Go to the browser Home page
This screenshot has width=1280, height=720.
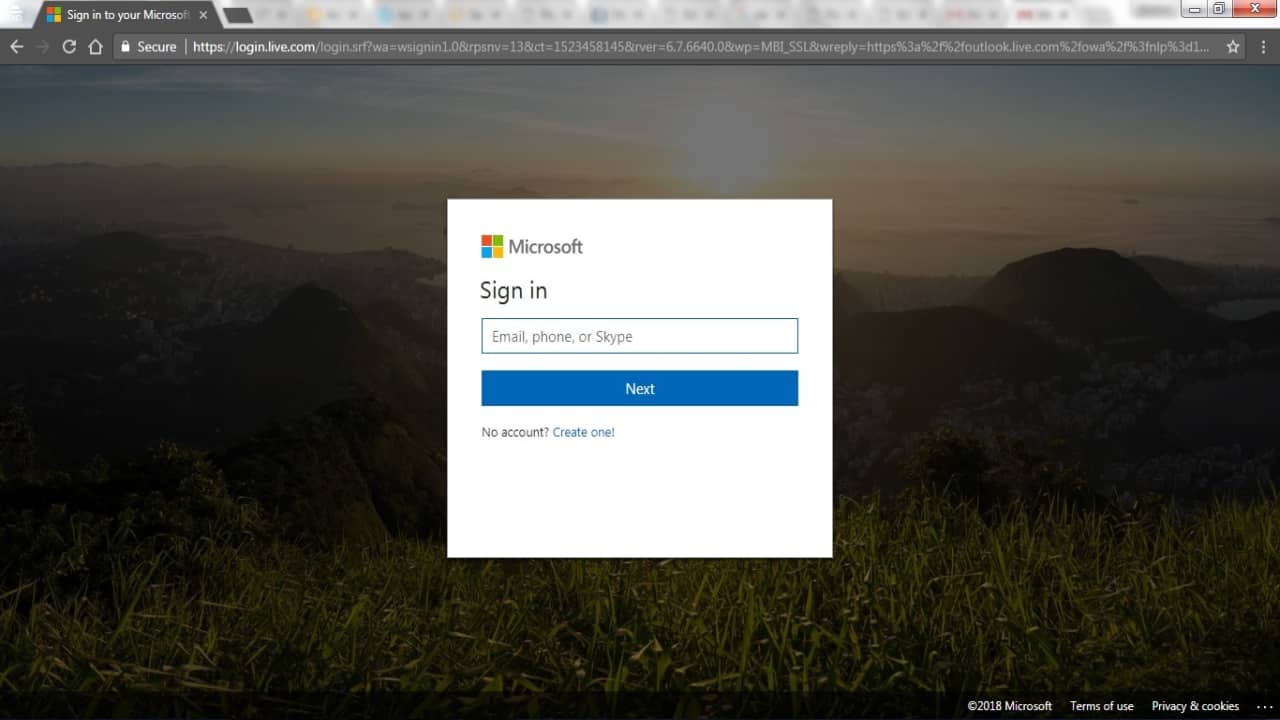(95, 47)
